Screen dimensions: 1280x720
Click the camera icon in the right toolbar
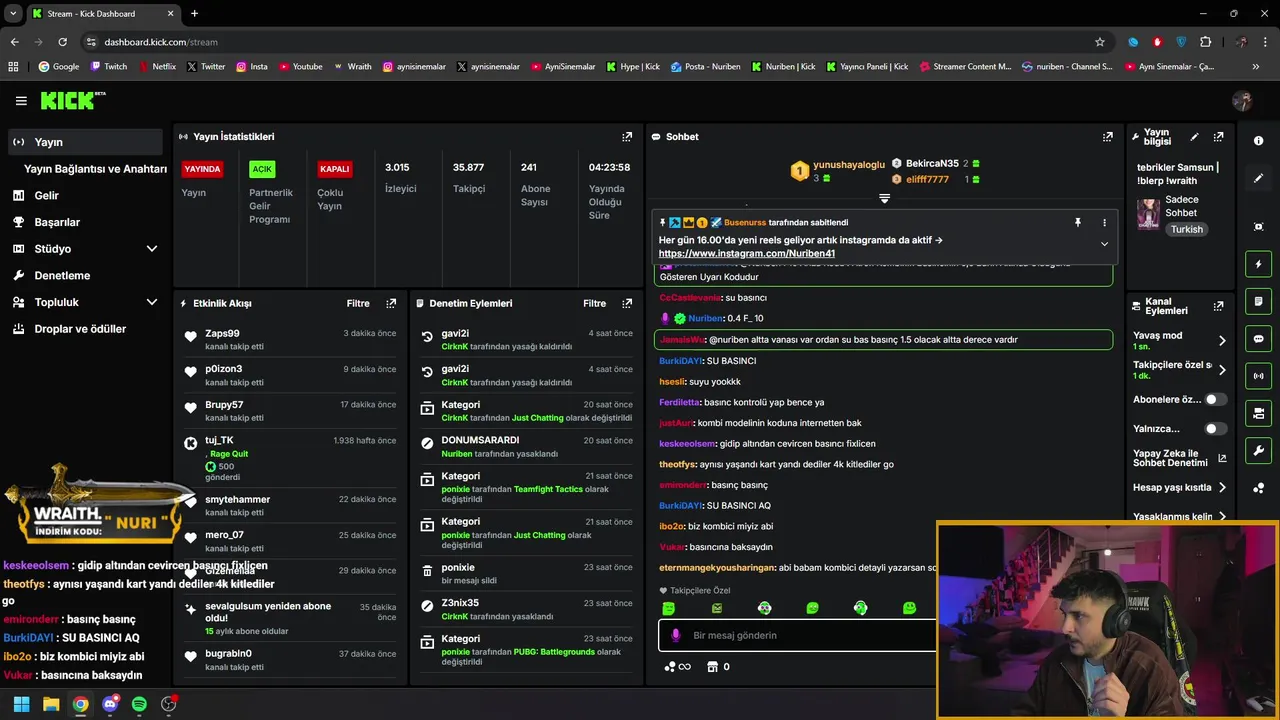point(1258,413)
